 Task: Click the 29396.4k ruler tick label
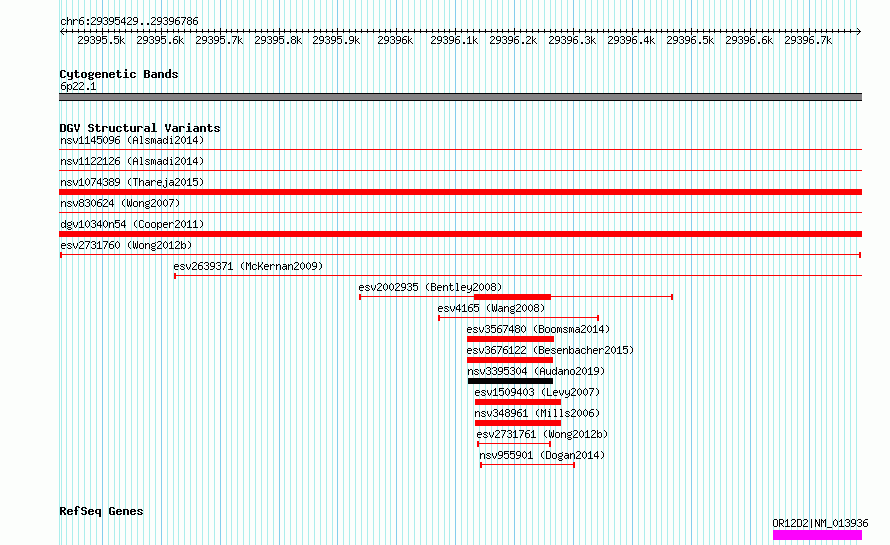click(x=631, y=40)
